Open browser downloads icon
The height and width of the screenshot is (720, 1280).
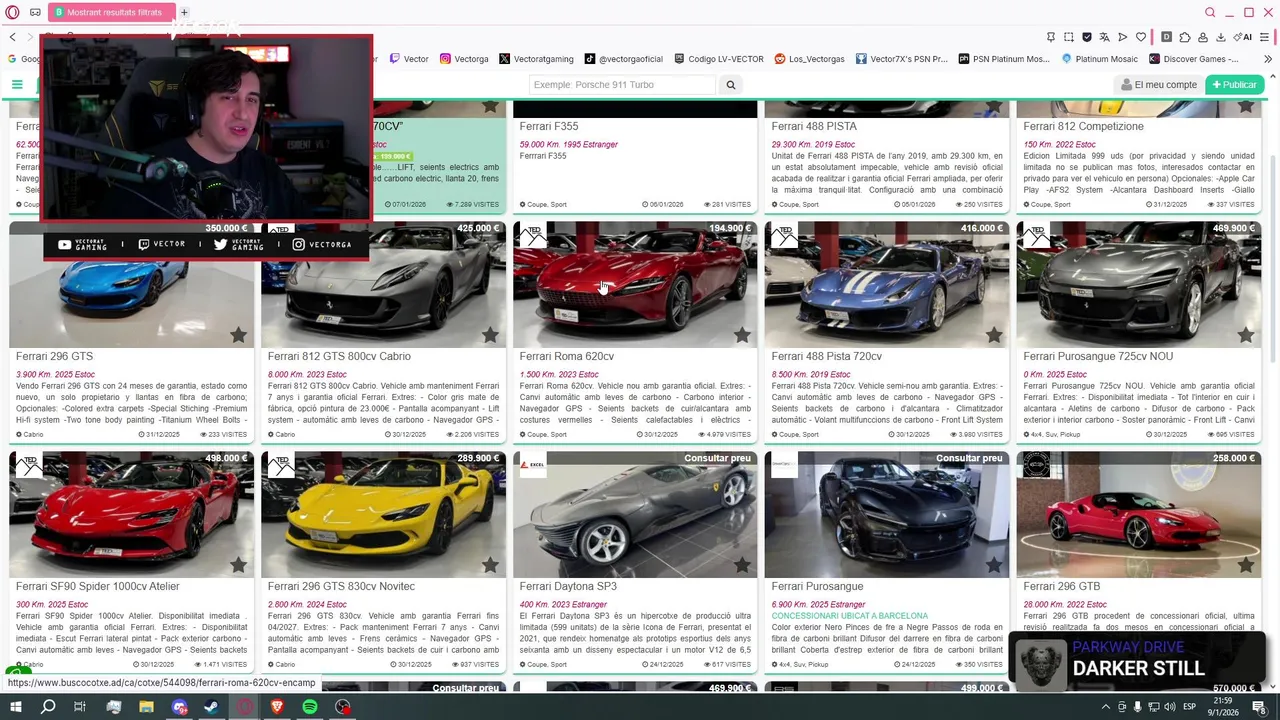pyautogui.click(x=1221, y=37)
